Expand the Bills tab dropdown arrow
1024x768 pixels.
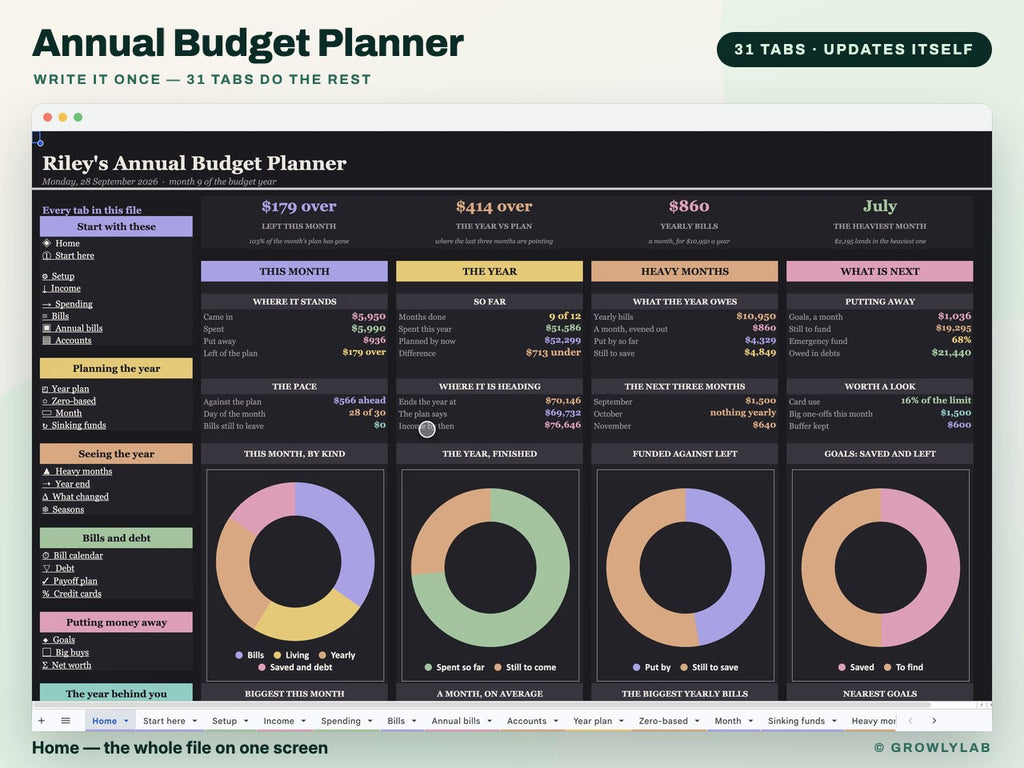click(x=414, y=721)
